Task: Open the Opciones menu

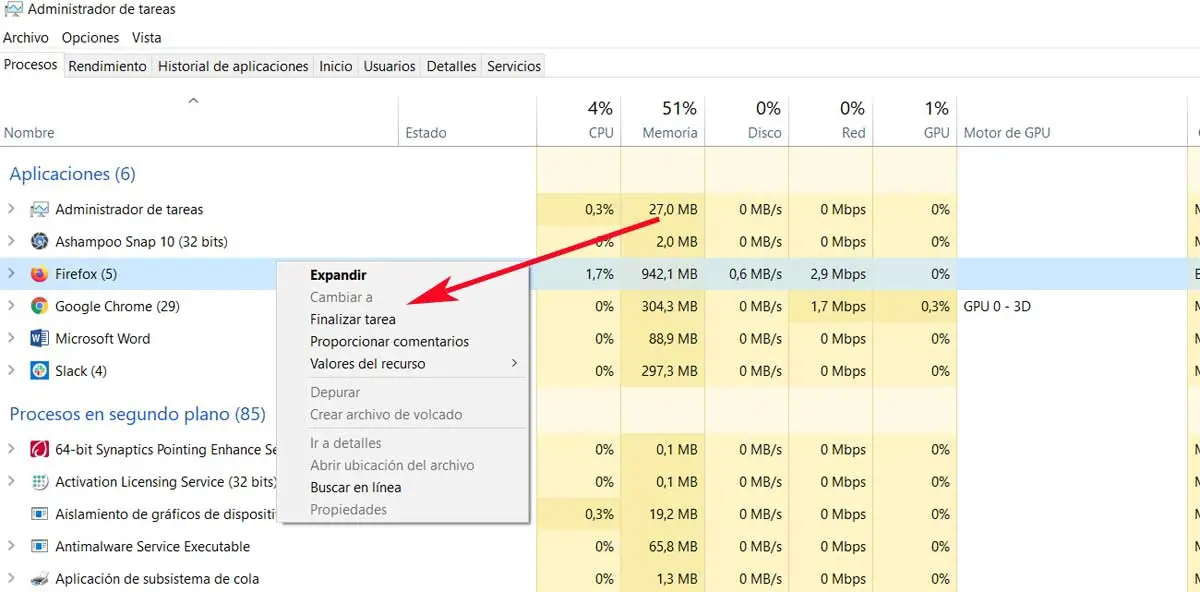Action: [90, 37]
